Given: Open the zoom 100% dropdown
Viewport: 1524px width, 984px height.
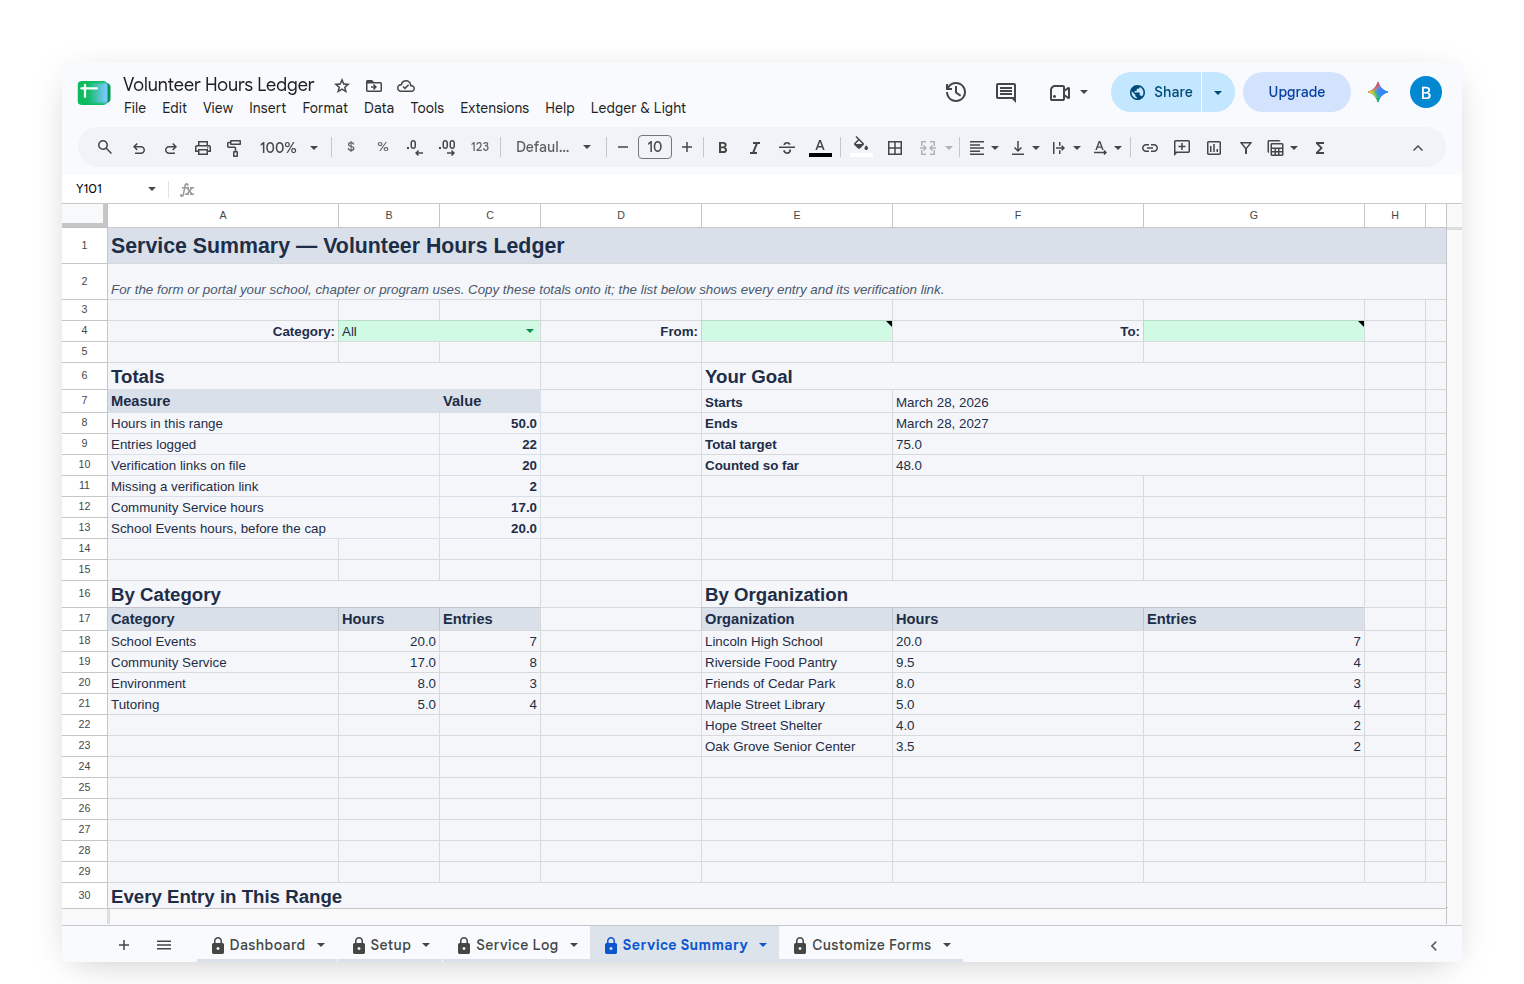Looking at the screenshot, I should 288,148.
